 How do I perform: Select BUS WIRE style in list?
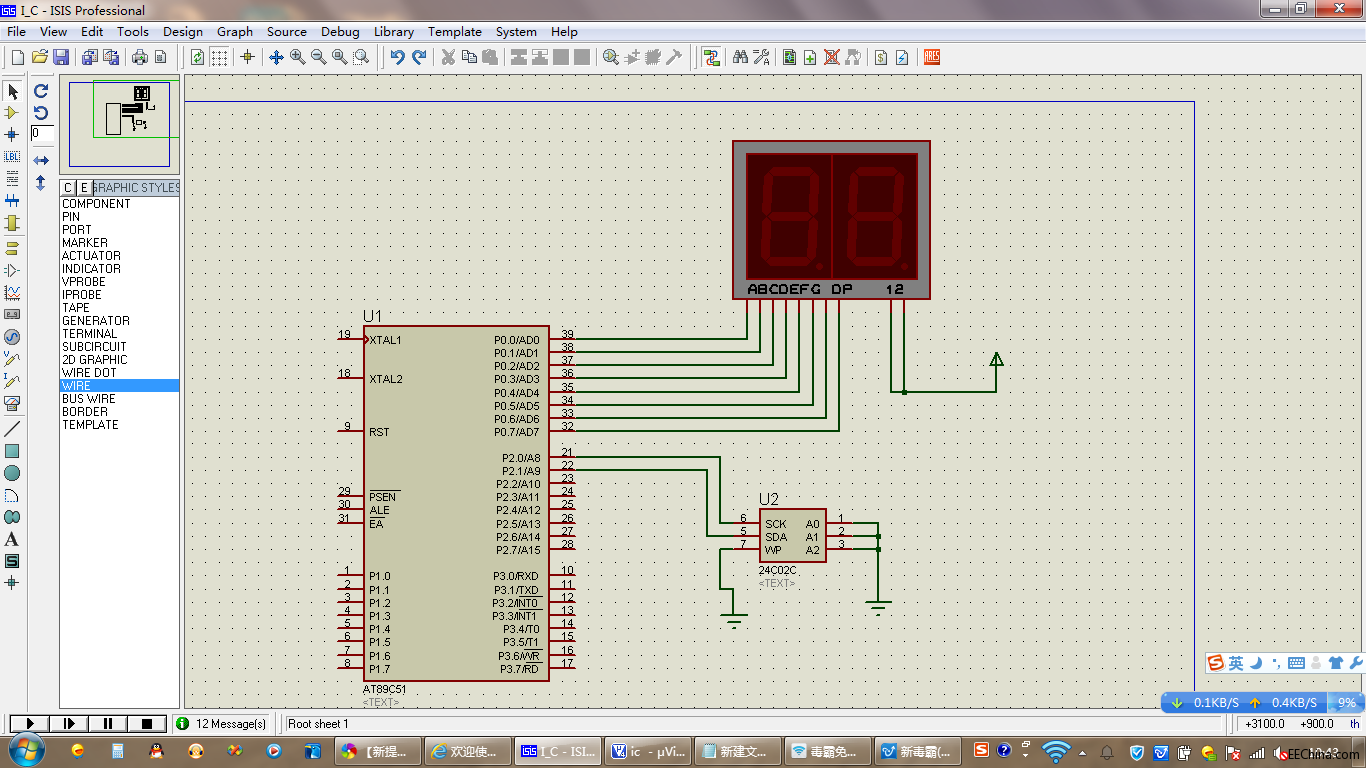tap(88, 399)
